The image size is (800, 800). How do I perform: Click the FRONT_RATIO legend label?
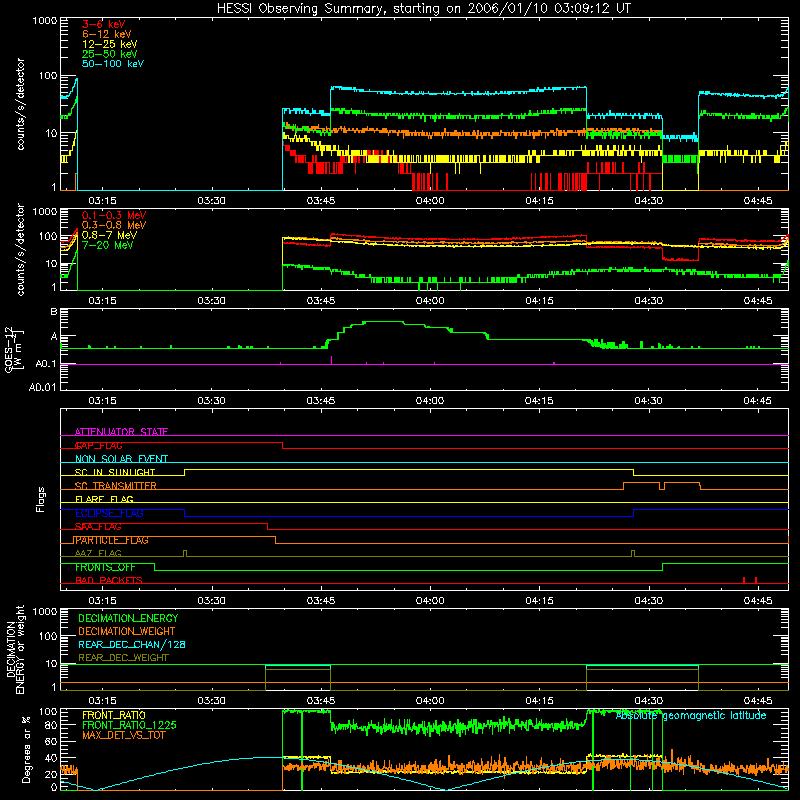point(114,715)
